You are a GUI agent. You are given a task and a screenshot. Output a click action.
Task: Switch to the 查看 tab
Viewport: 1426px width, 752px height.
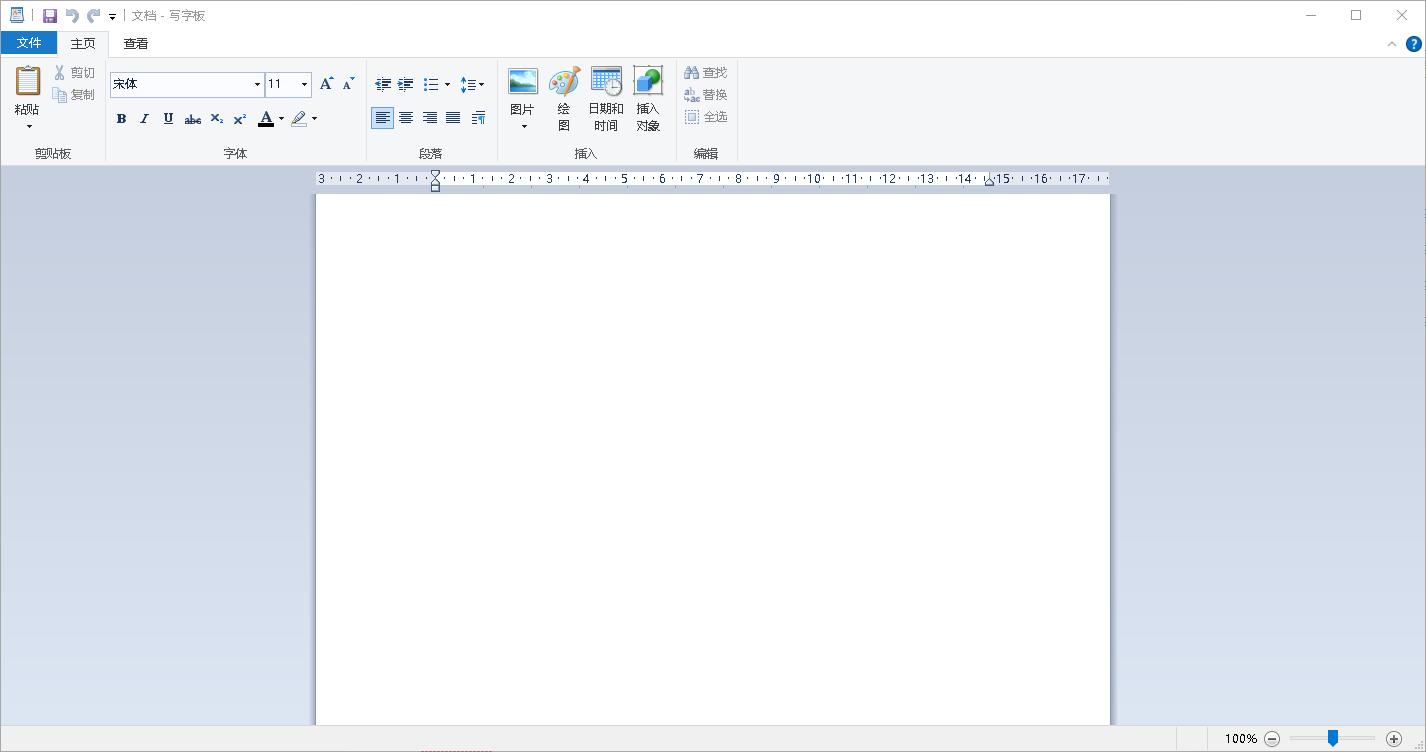coord(136,43)
